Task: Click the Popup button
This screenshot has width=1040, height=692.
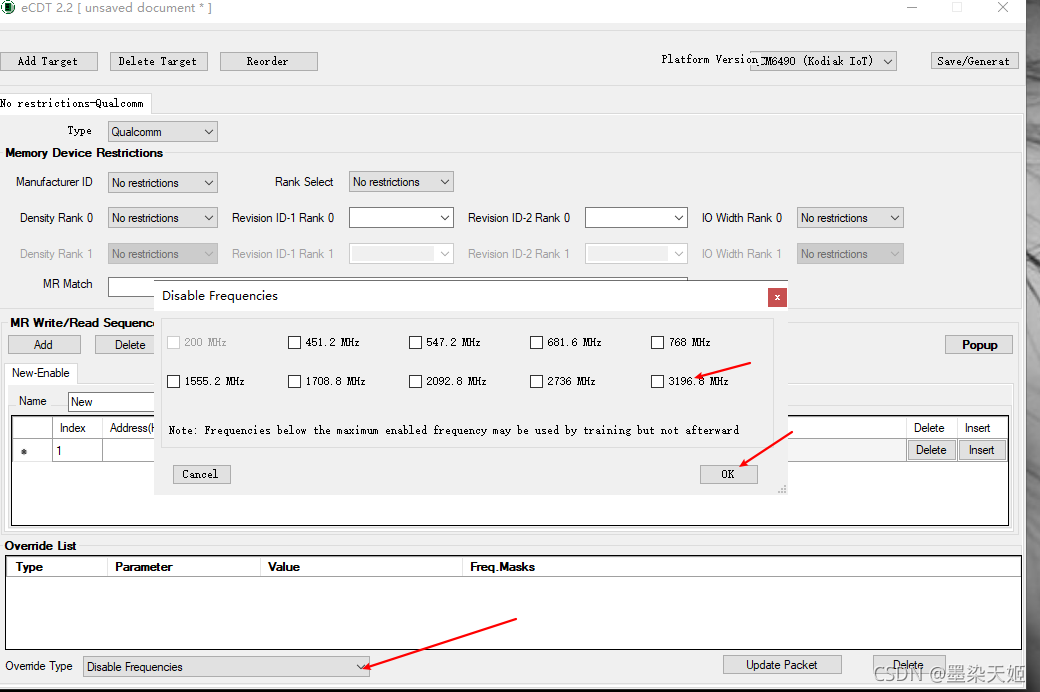Action: pyautogui.click(x=979, y=344)
